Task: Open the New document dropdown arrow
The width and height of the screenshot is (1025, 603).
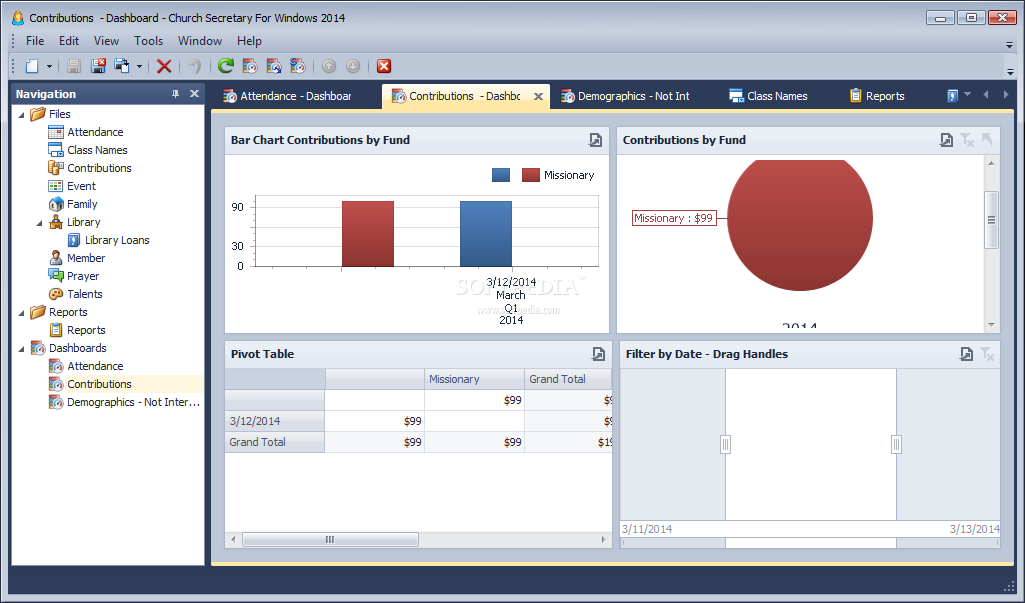Action: click(49, 66)
